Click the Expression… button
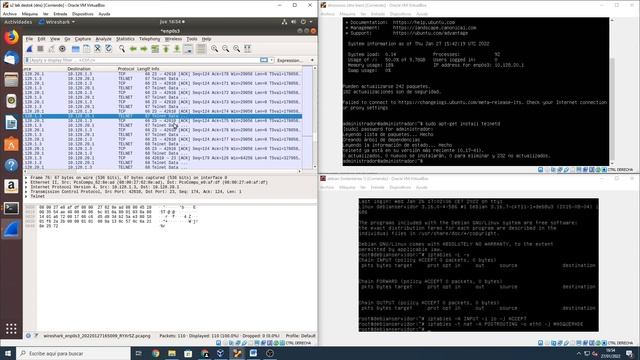Viewport: 640px width, 360px height. [x=289, y=60]
